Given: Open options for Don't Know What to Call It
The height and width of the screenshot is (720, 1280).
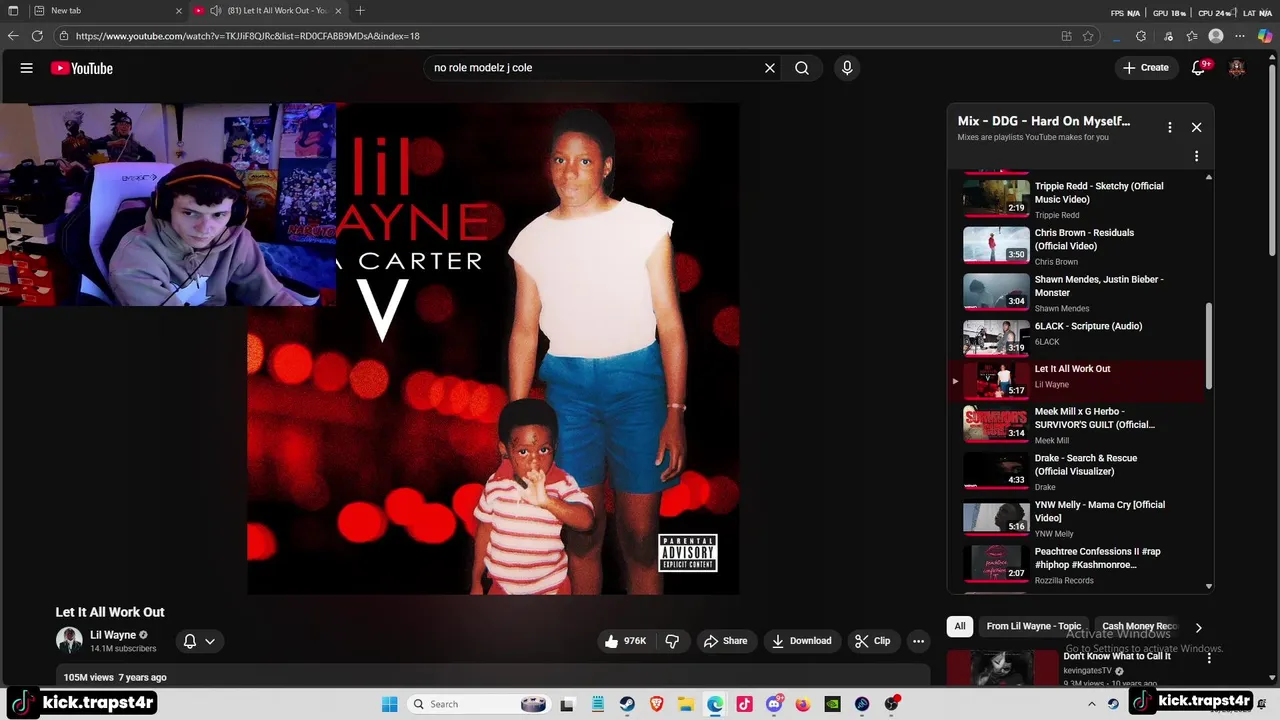Looking at the screenshot, I should (x=1209, y=658).
